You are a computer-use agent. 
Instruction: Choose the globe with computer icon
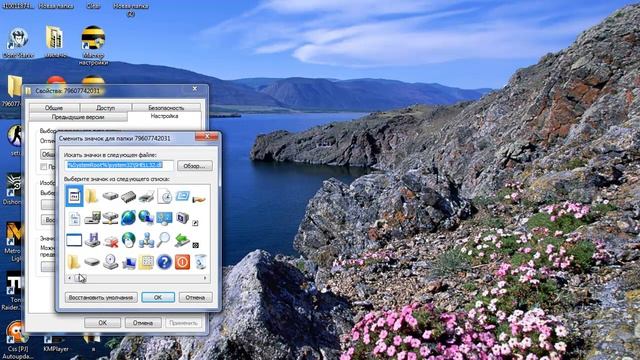click(146, 218)
